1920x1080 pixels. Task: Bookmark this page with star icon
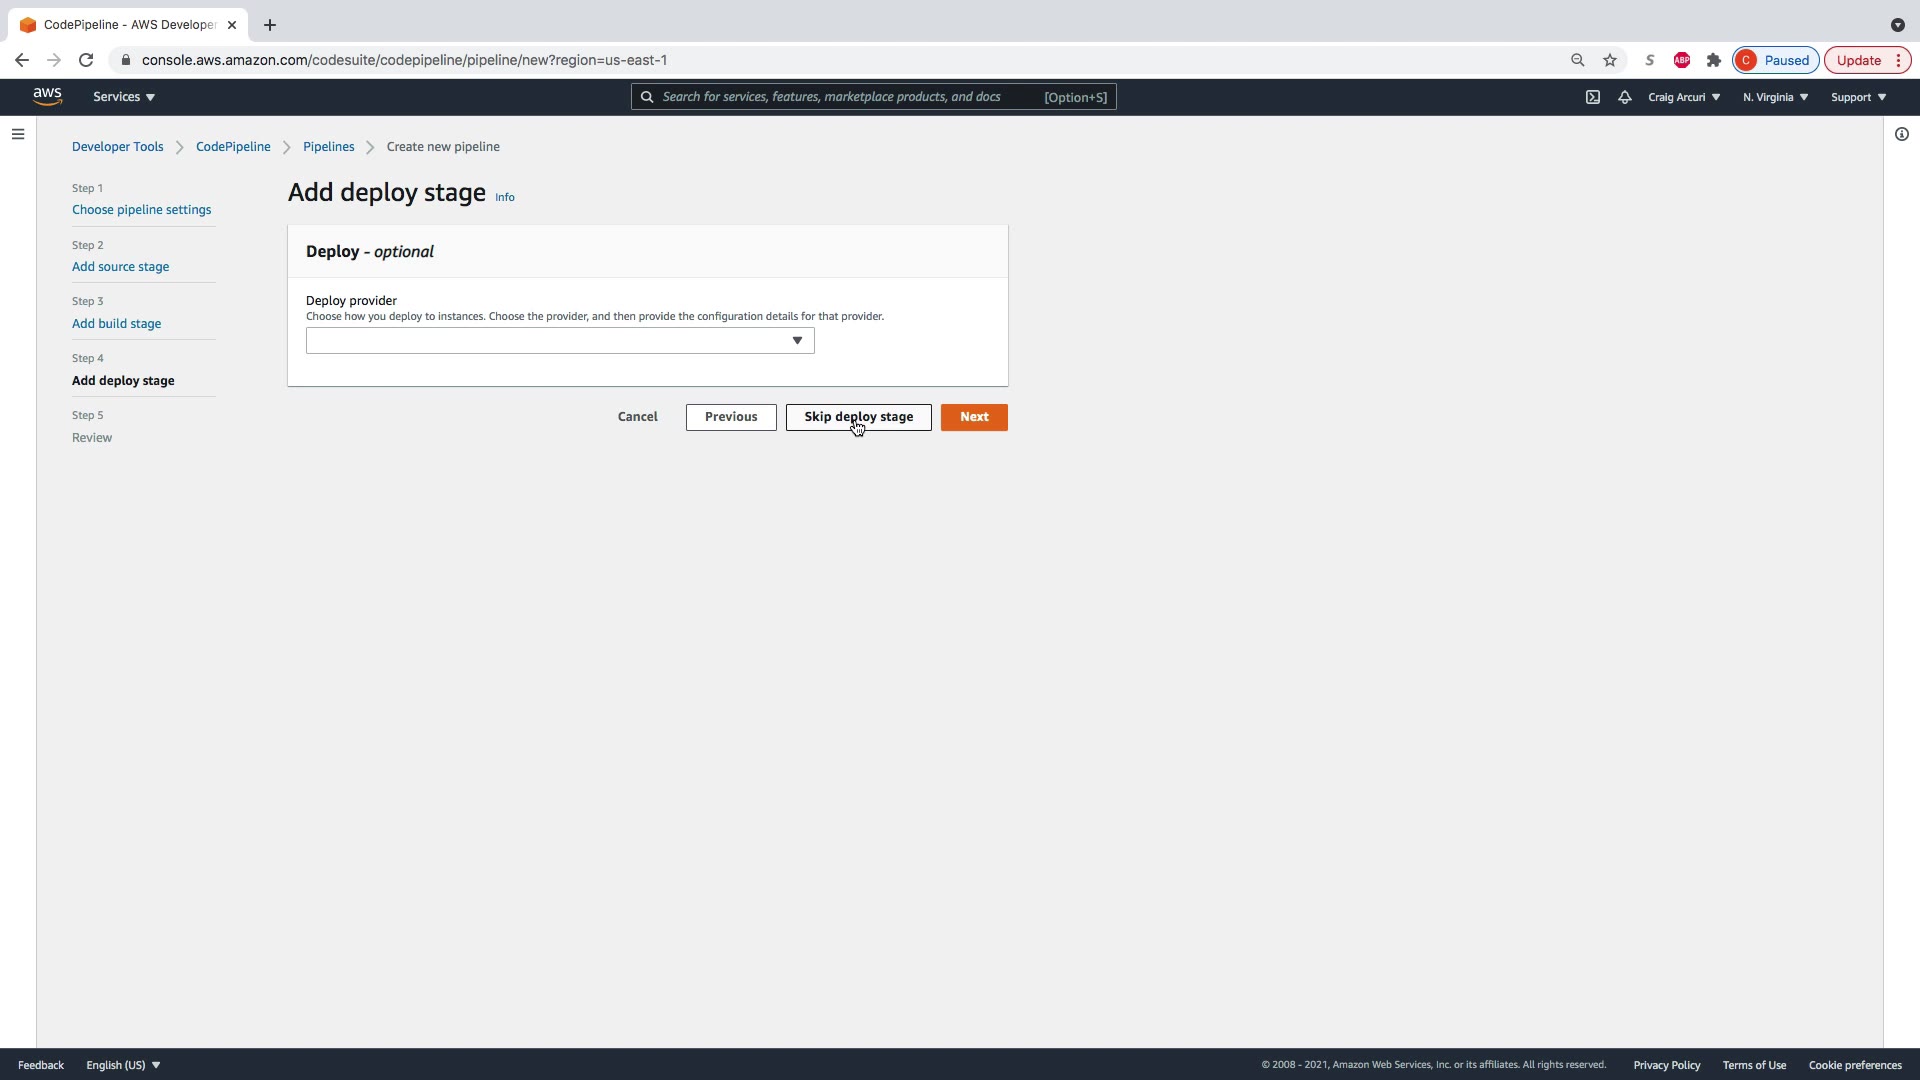(x=1609, y=60)
